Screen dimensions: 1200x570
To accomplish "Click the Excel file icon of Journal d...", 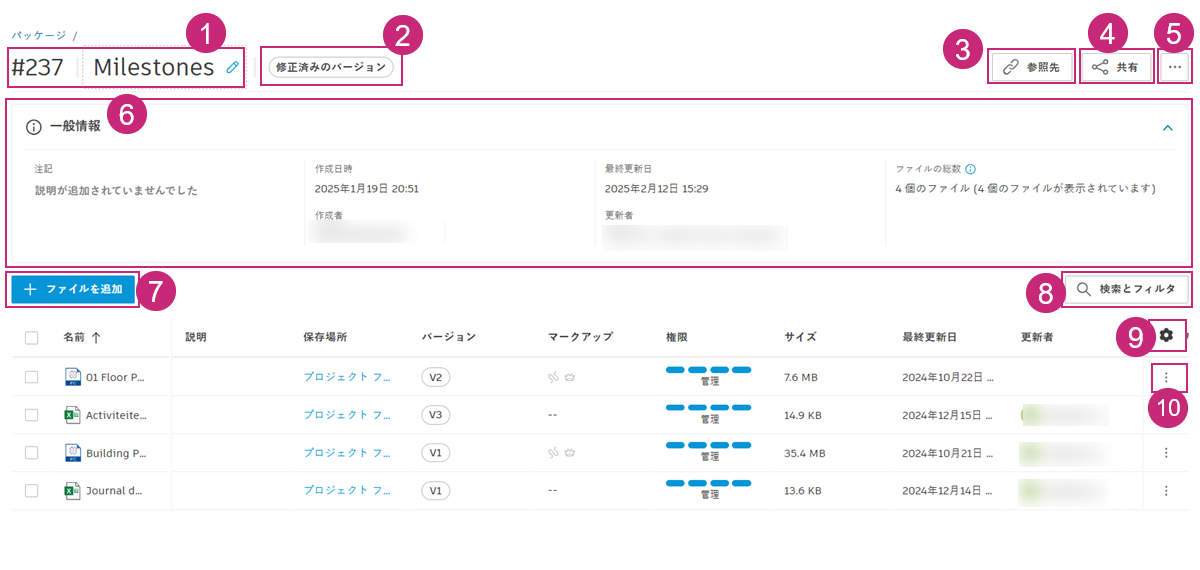I will tap(72, 491).
